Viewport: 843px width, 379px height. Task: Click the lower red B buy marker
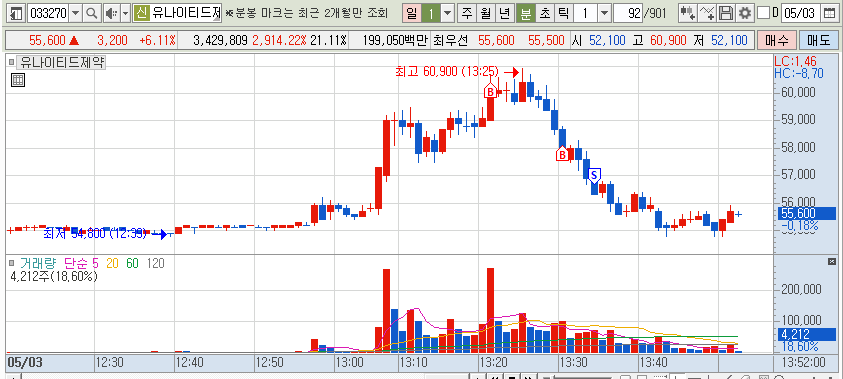(562, 154)
